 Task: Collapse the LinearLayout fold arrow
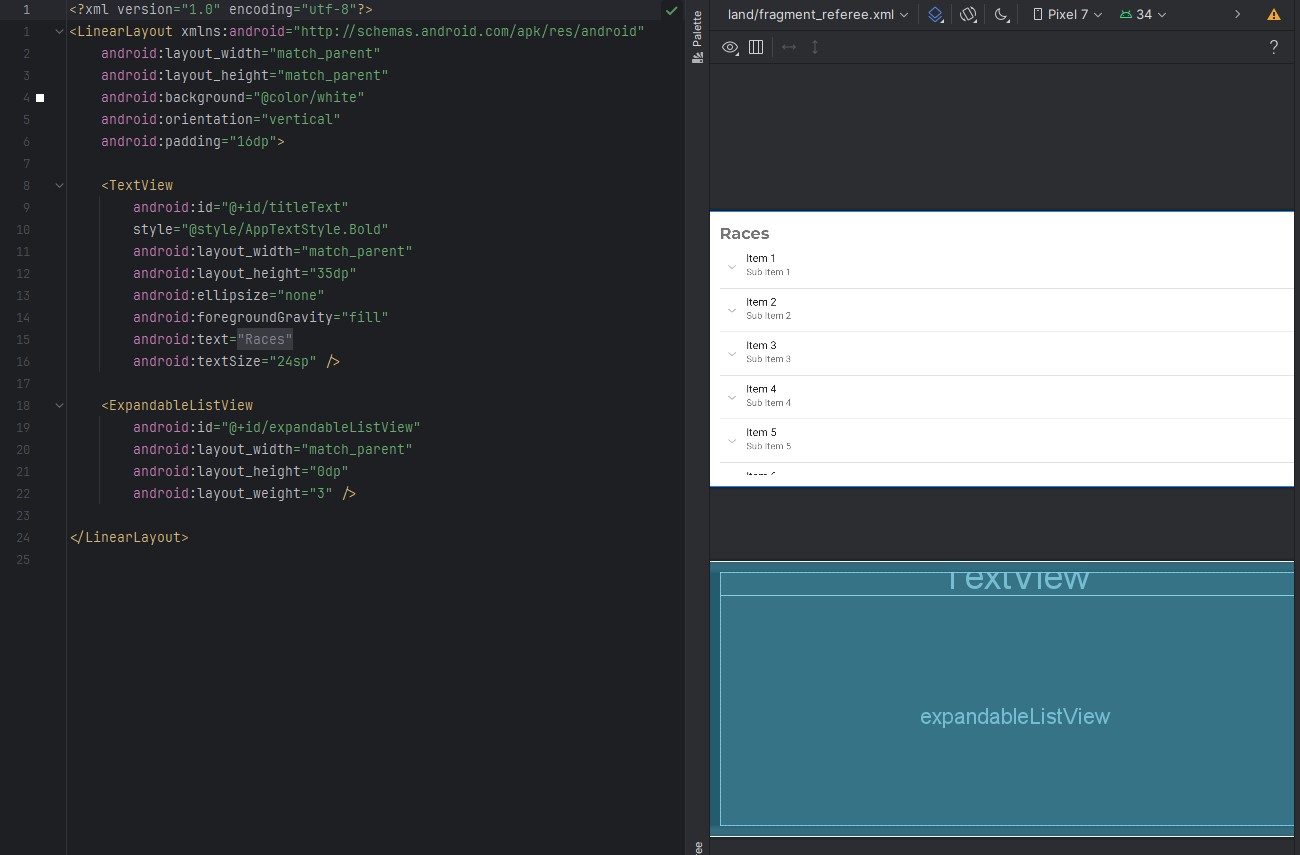click(x=60, y=32)
